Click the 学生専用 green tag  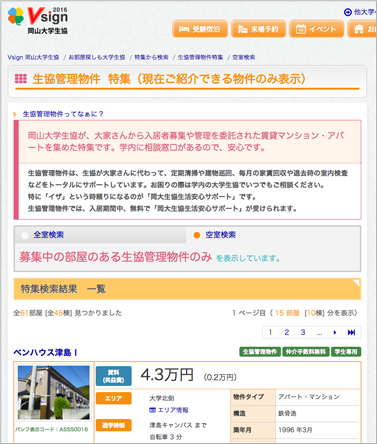[346, 352]
